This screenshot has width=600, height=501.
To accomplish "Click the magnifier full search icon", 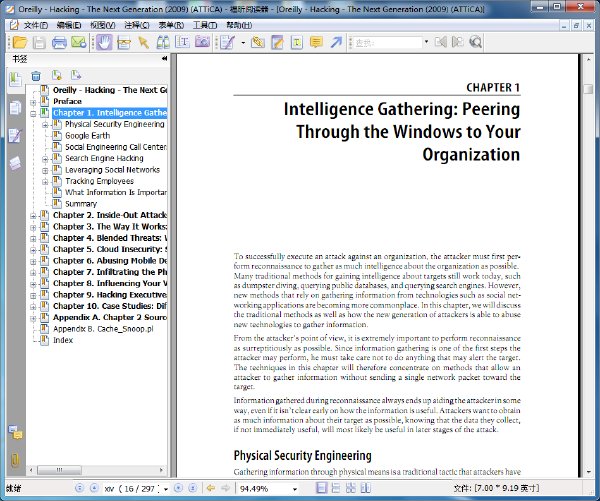I will tap(476, 42).
